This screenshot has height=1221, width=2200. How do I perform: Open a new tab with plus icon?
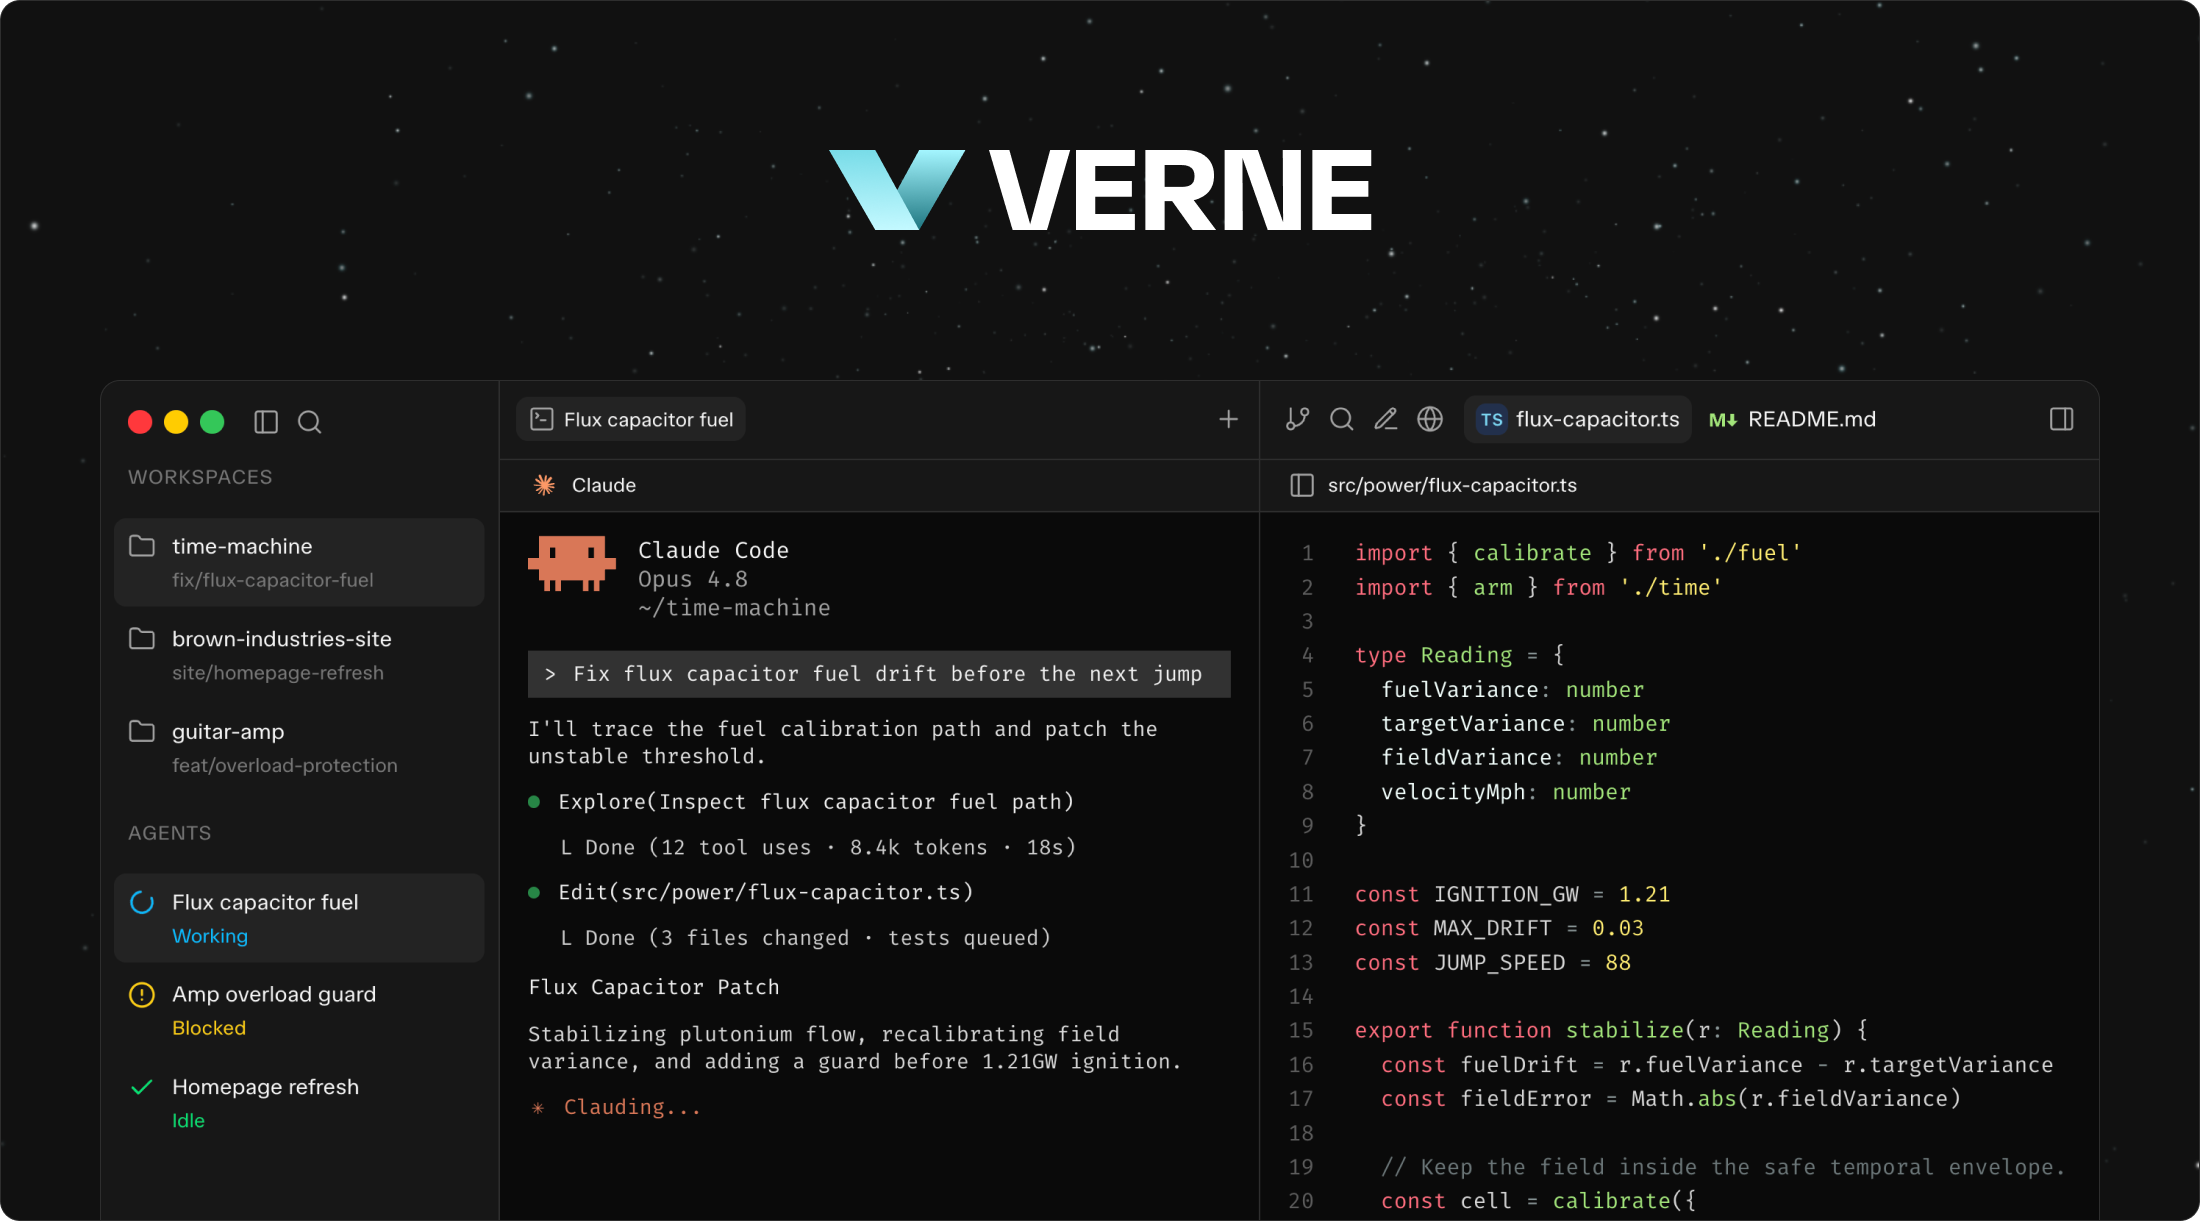(1229, 419)
